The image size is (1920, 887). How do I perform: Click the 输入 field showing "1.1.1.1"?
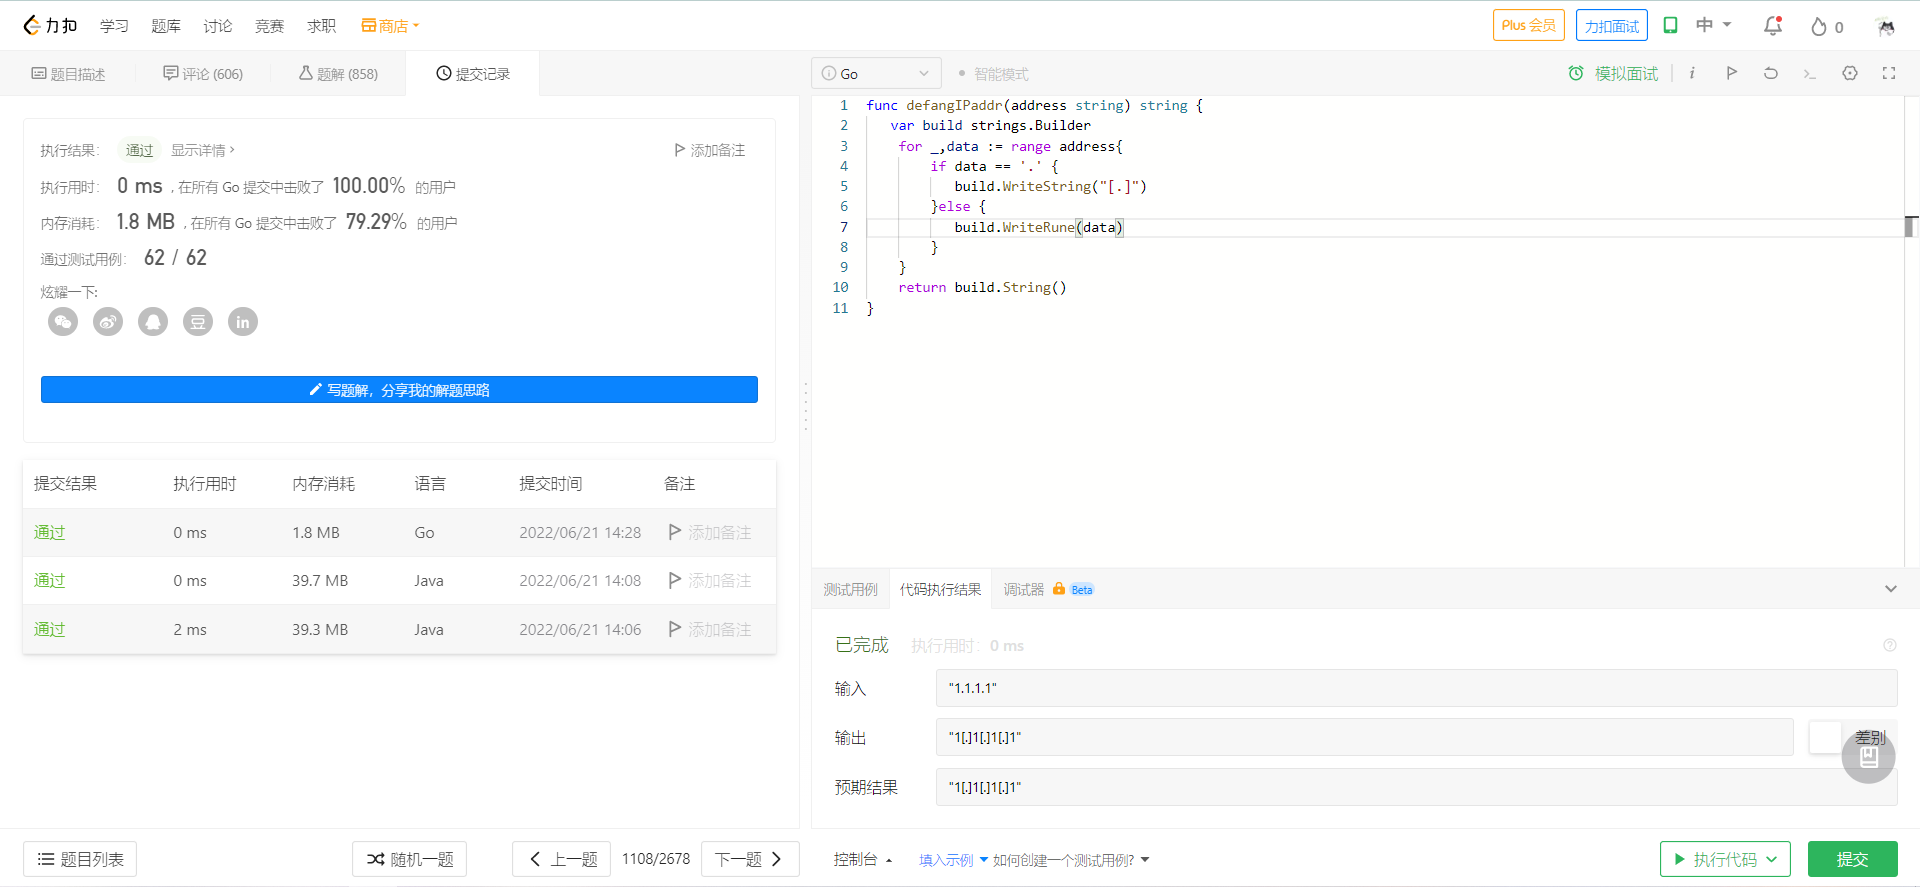tap(1416, 688)
